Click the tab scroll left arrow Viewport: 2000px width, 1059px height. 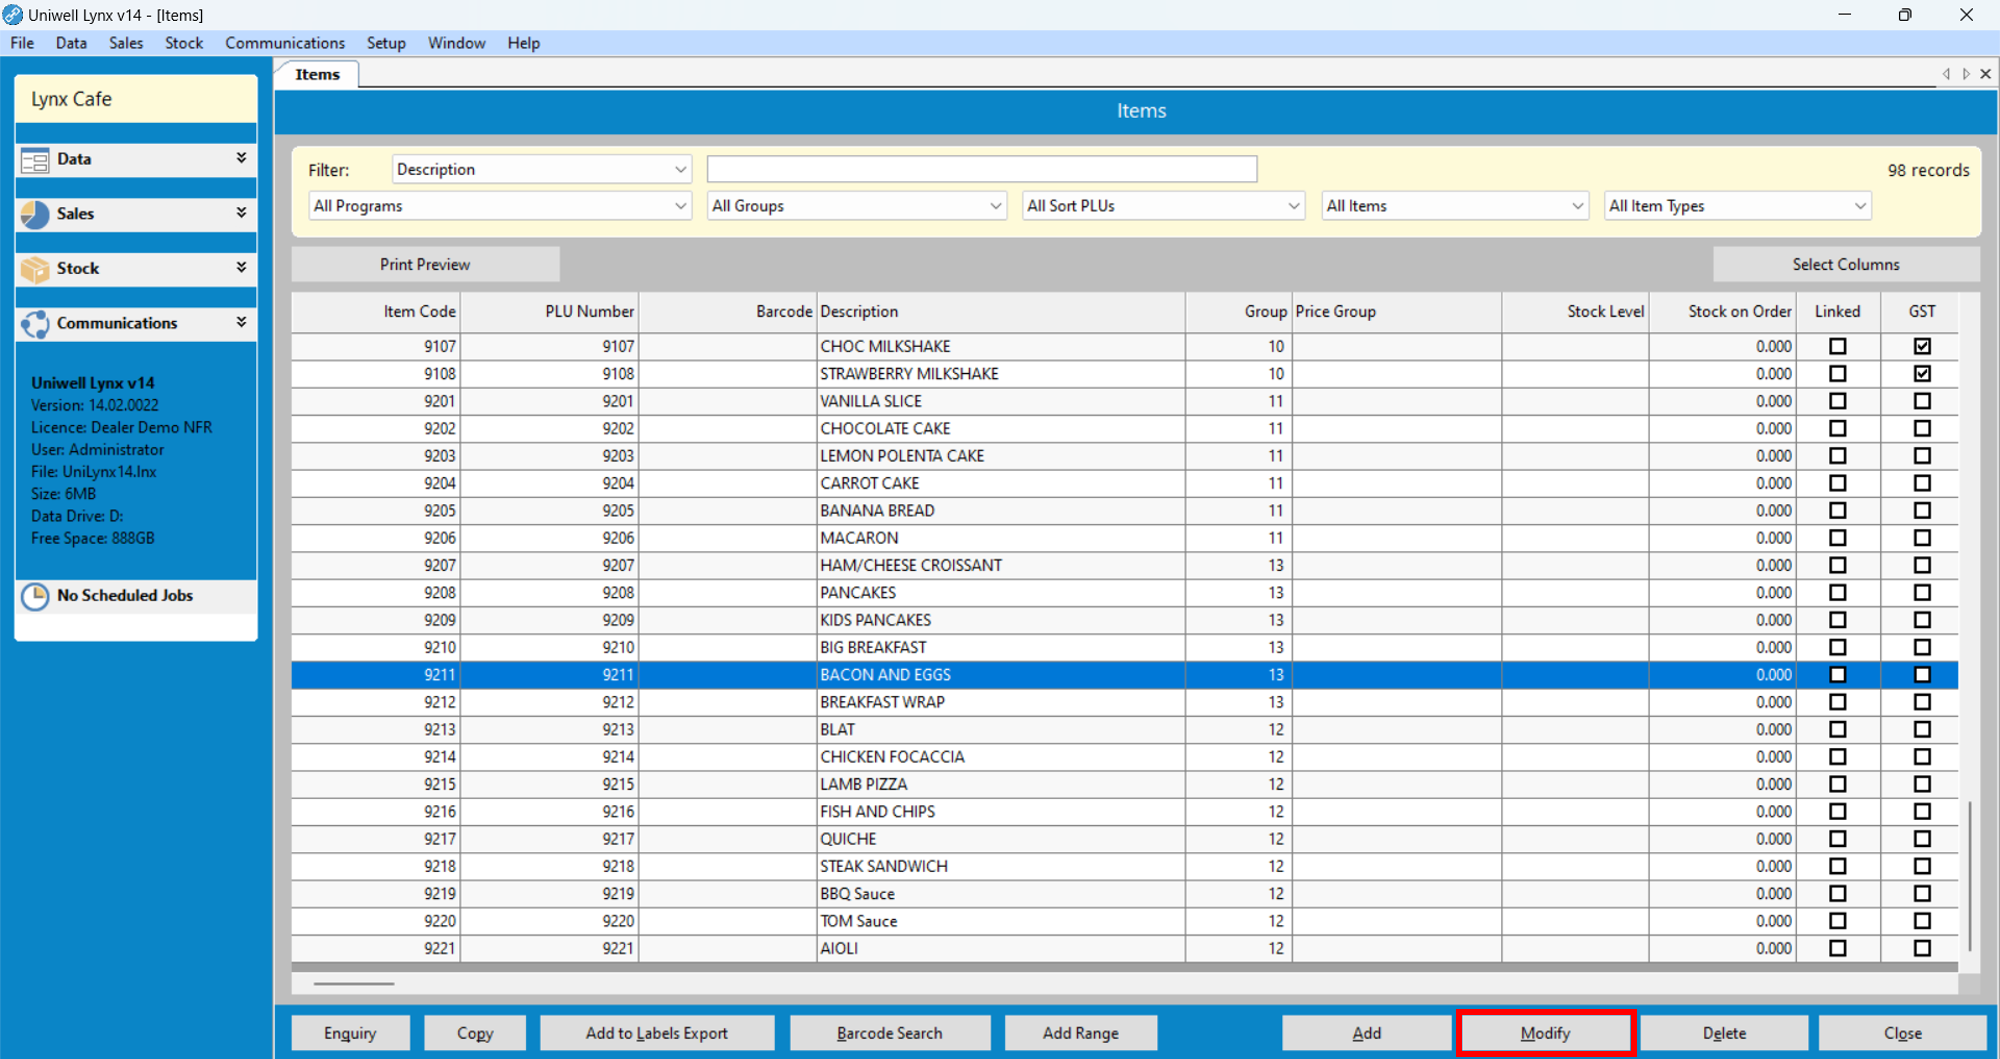pos(1946,74)
